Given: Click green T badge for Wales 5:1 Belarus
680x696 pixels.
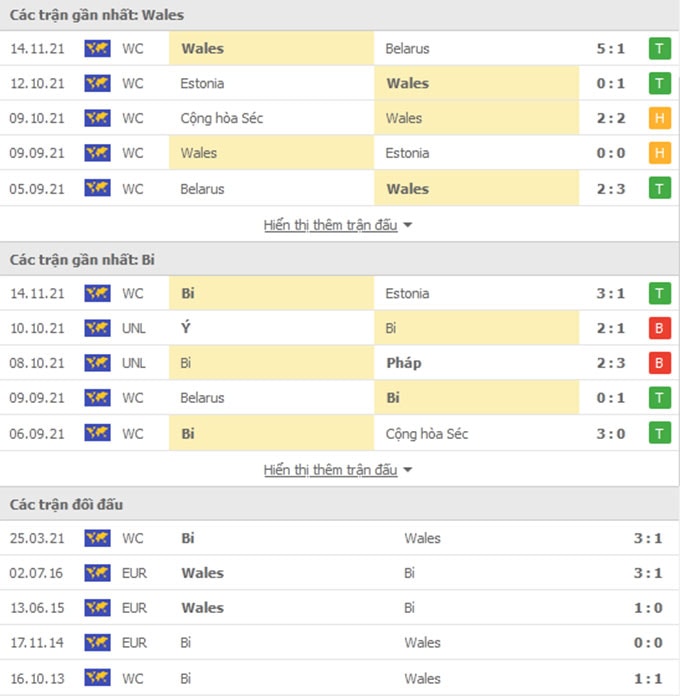Looking at the screenshot, I should (660, 48).
